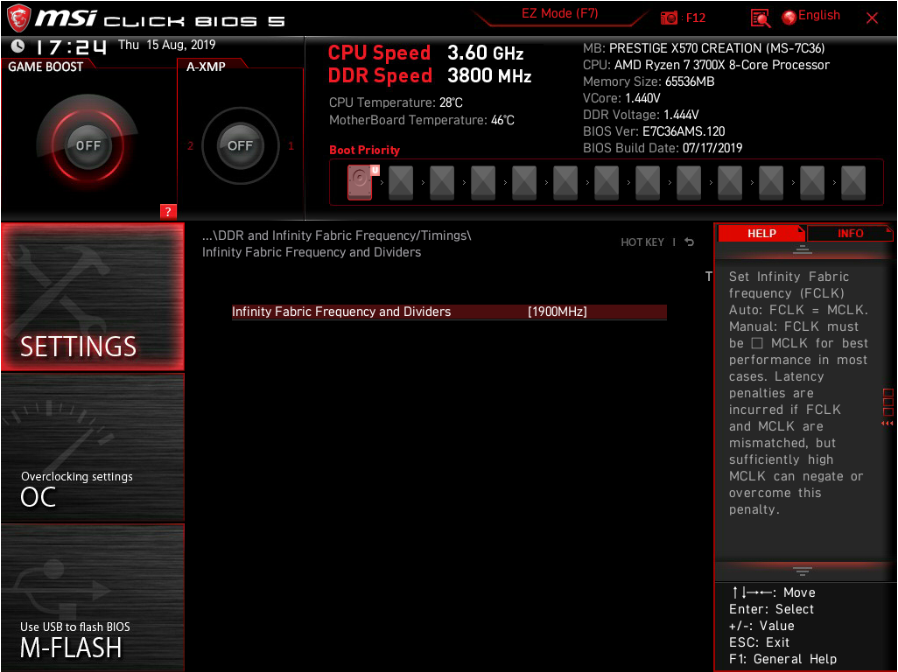898x672 pixels.
Task: Click the help panel top grip handle
Action: click(x=802, y=249)
